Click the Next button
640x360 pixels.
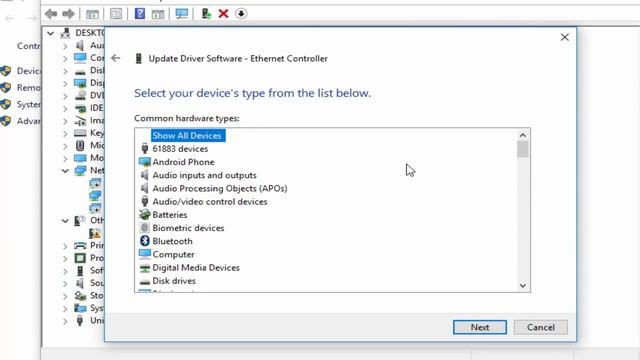pos(480,327)
